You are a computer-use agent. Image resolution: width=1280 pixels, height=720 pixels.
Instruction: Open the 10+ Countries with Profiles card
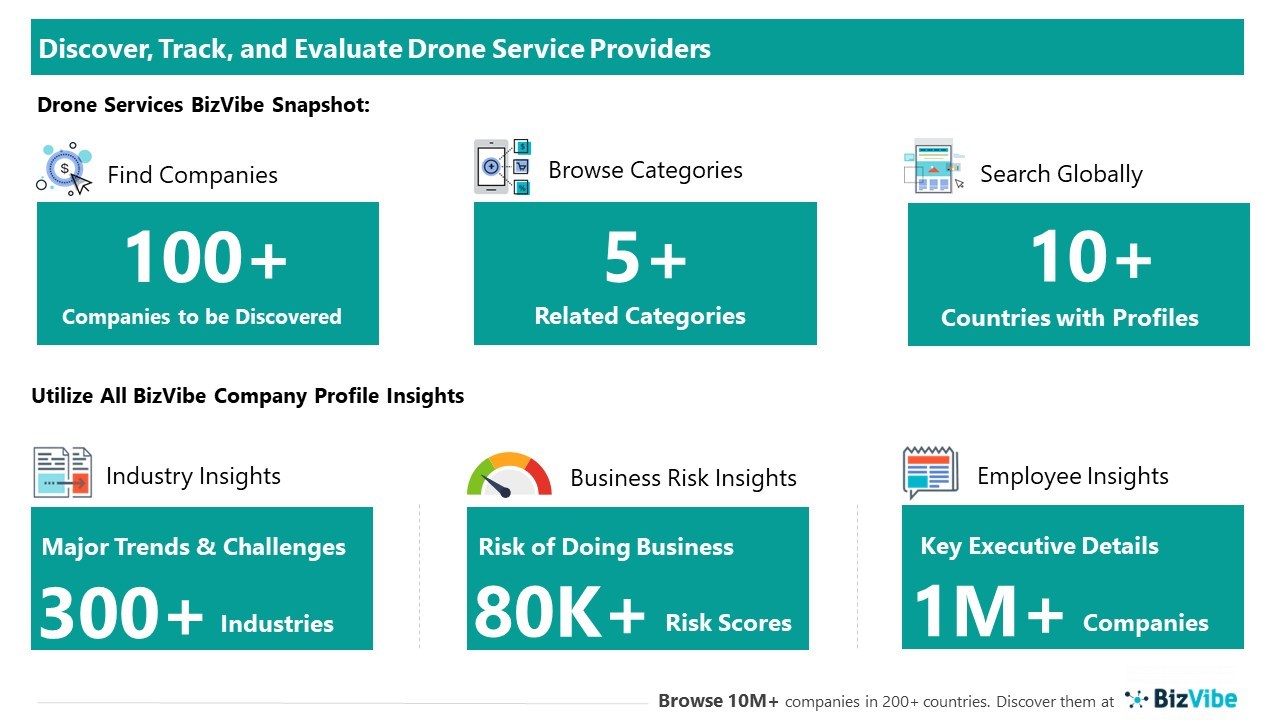pyautogui.click(x=1079, y=274)
